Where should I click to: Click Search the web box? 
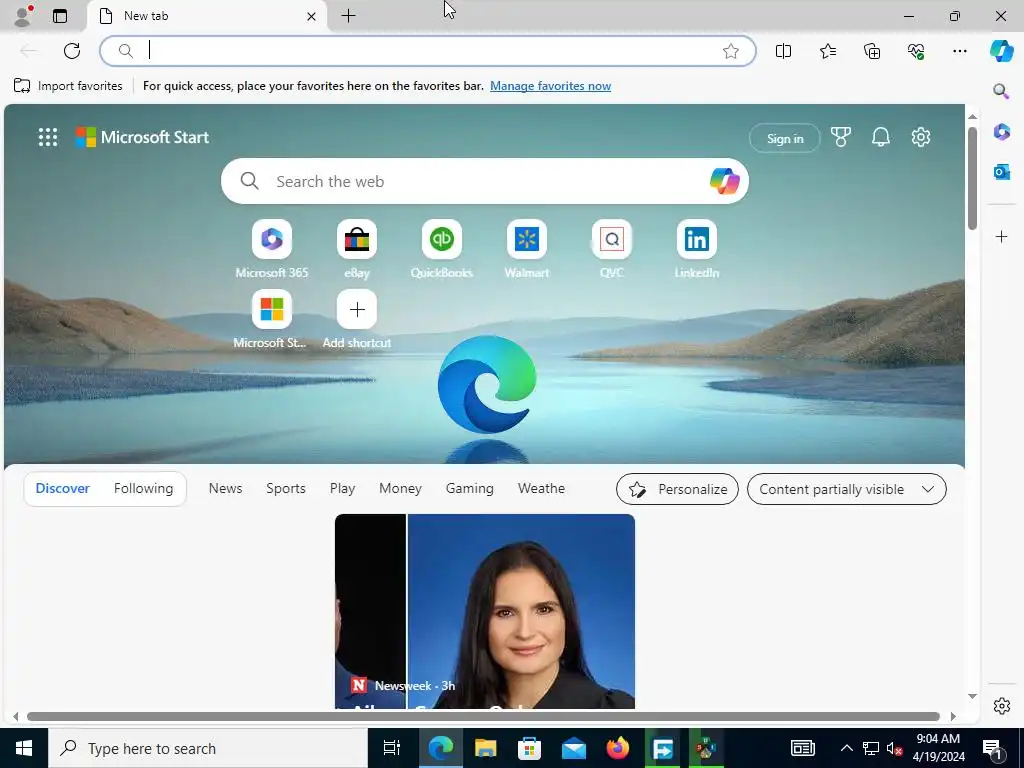[x=485, y=181]
